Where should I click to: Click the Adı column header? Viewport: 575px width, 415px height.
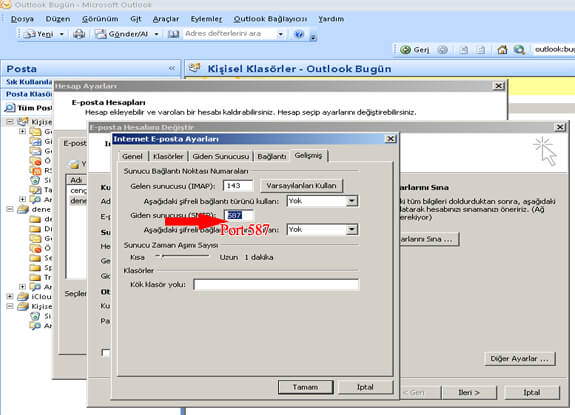tap(77, 180)
